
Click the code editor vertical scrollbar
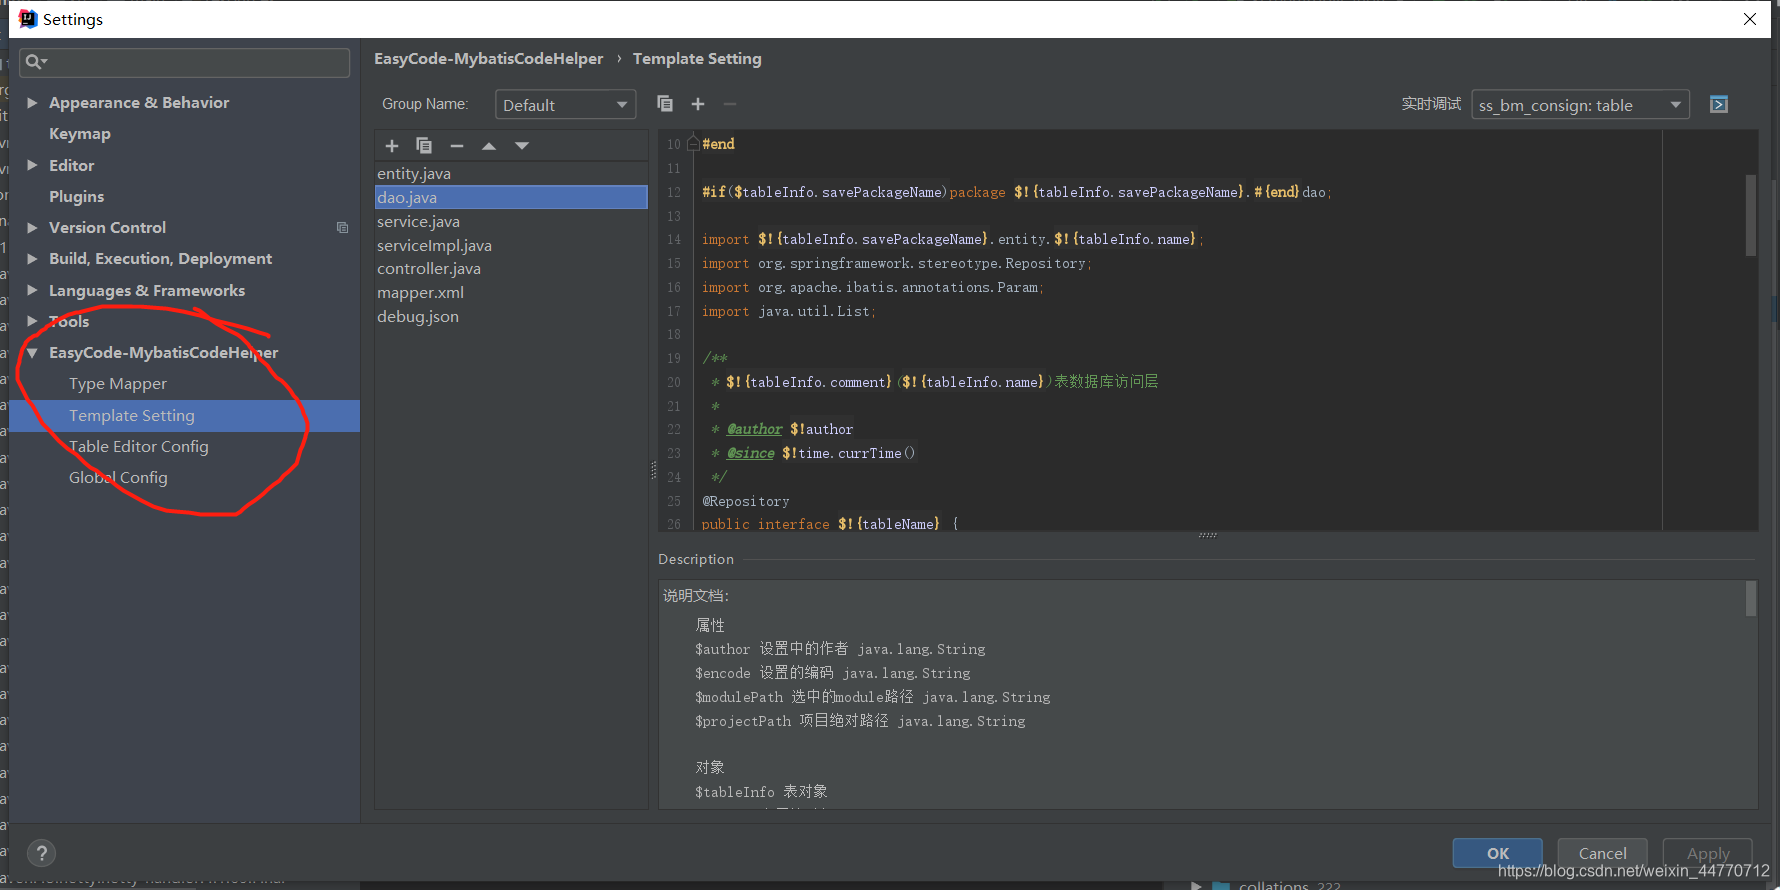point(1751,216)
